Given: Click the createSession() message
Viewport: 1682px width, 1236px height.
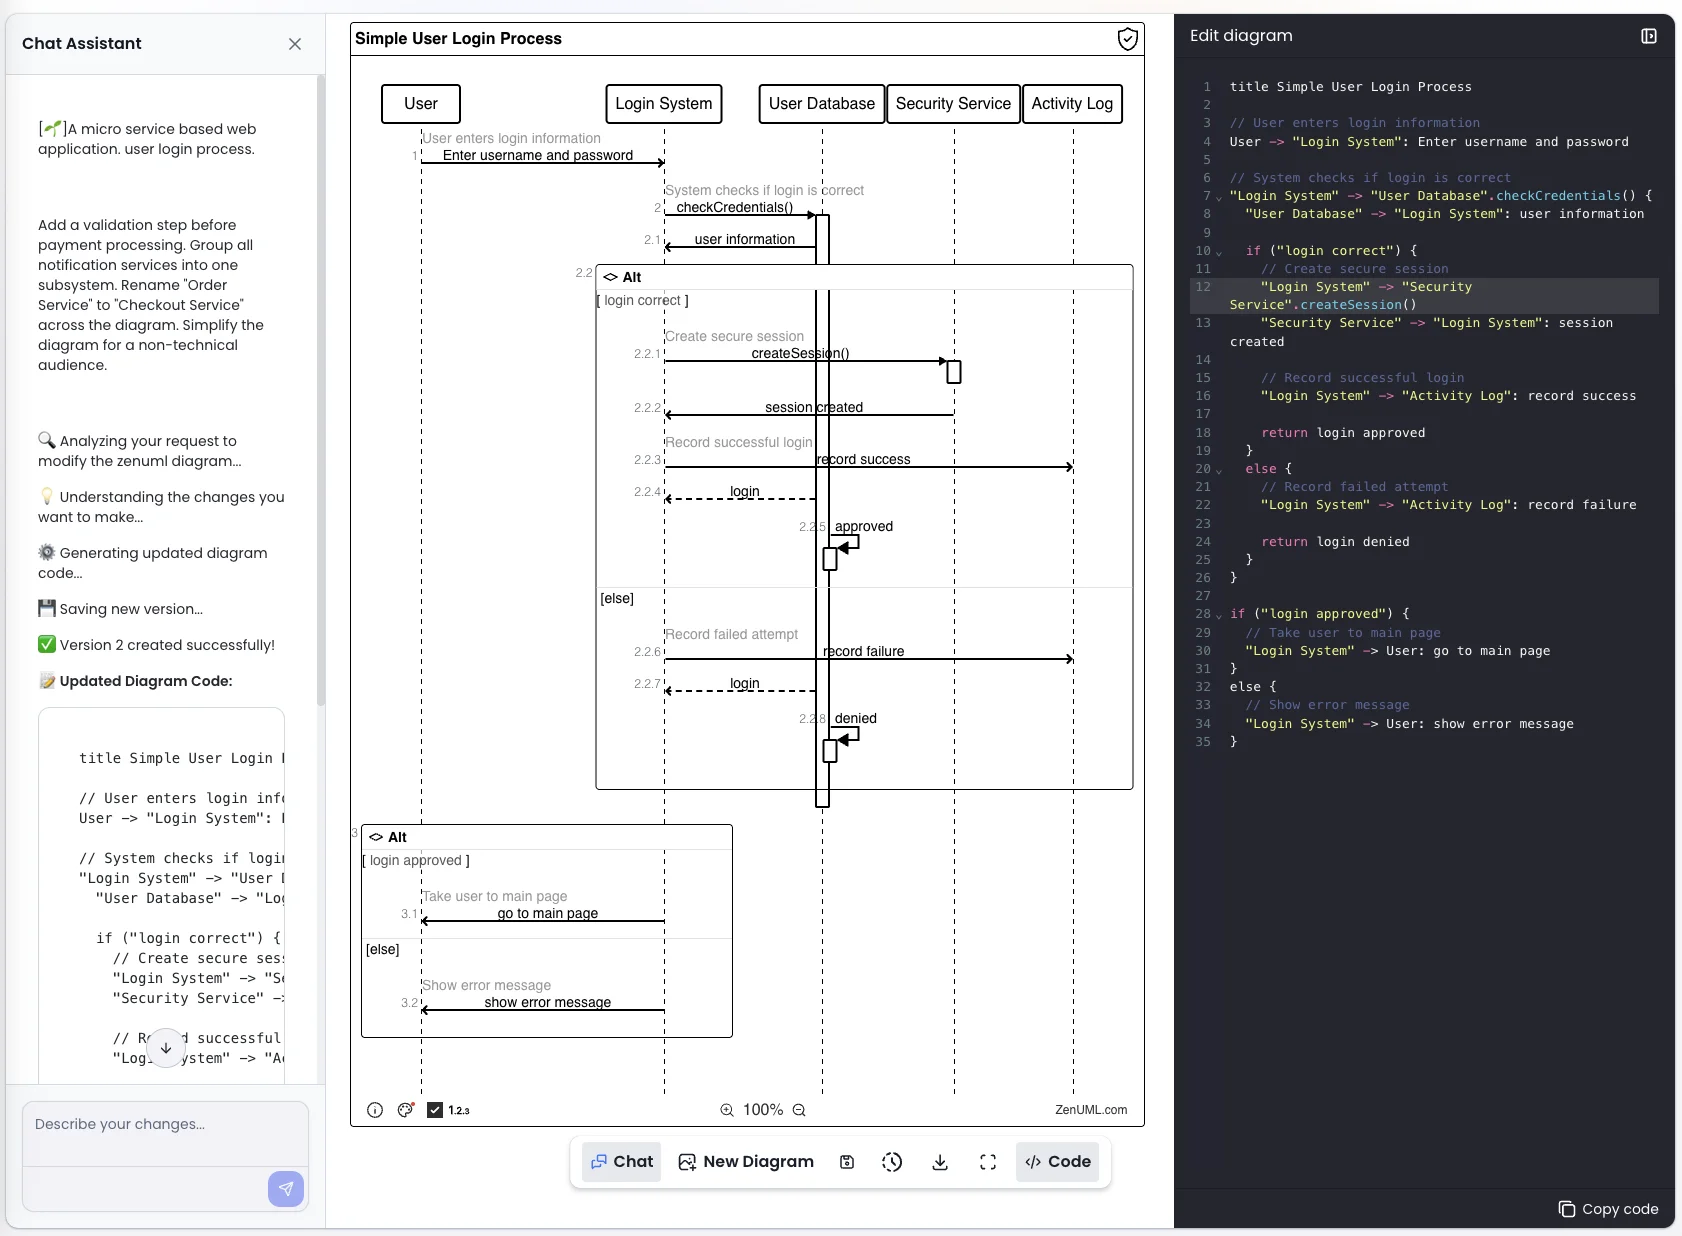Looking at the screenshot, I should [800, 353].
